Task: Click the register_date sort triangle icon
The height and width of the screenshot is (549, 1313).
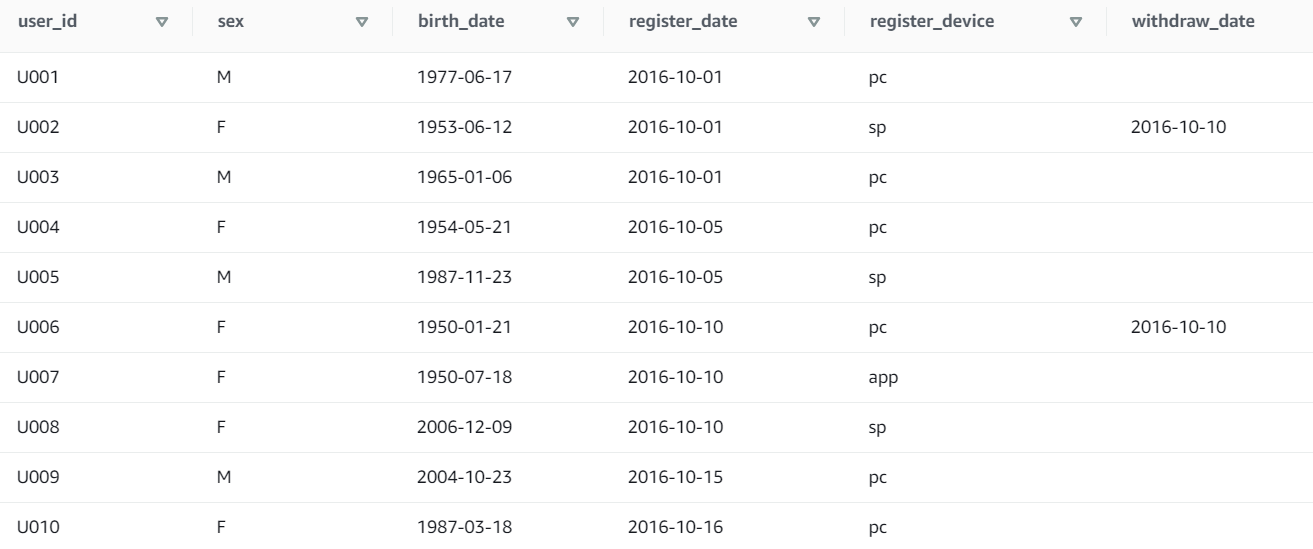Action: [x=813, y=22]
